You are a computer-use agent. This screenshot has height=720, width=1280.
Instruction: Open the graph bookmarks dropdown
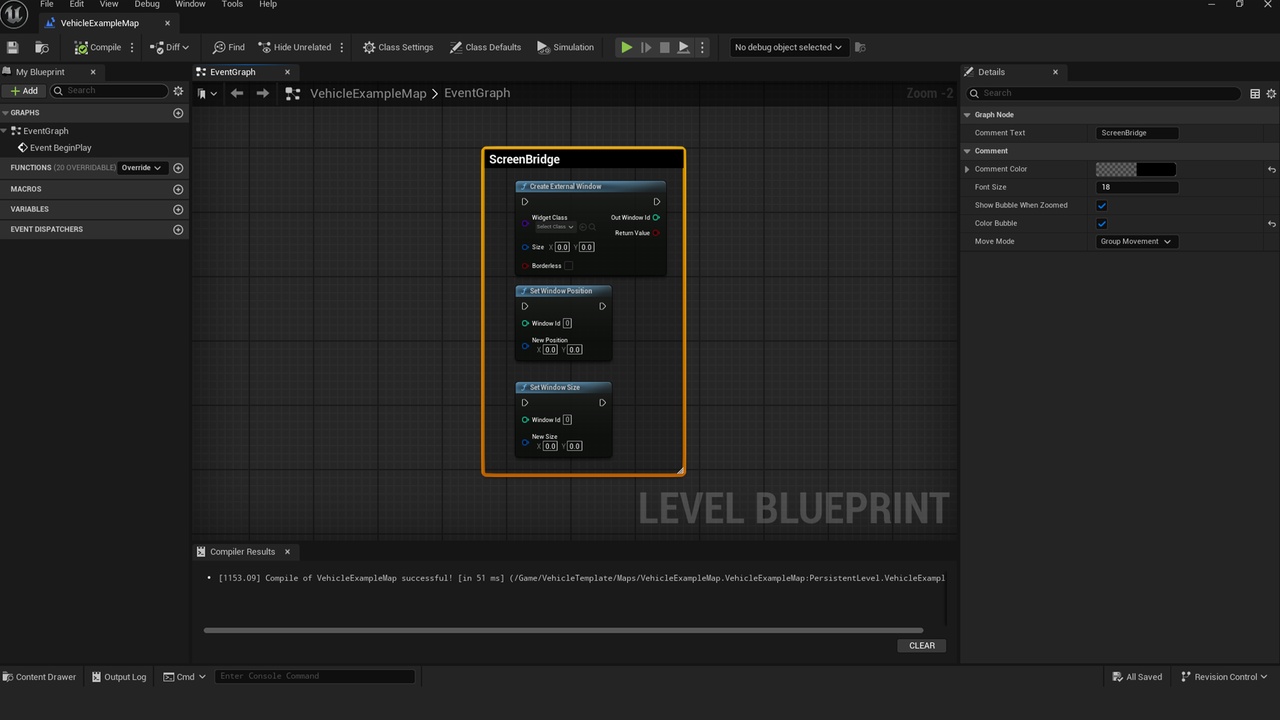click(x=207, y=93)
